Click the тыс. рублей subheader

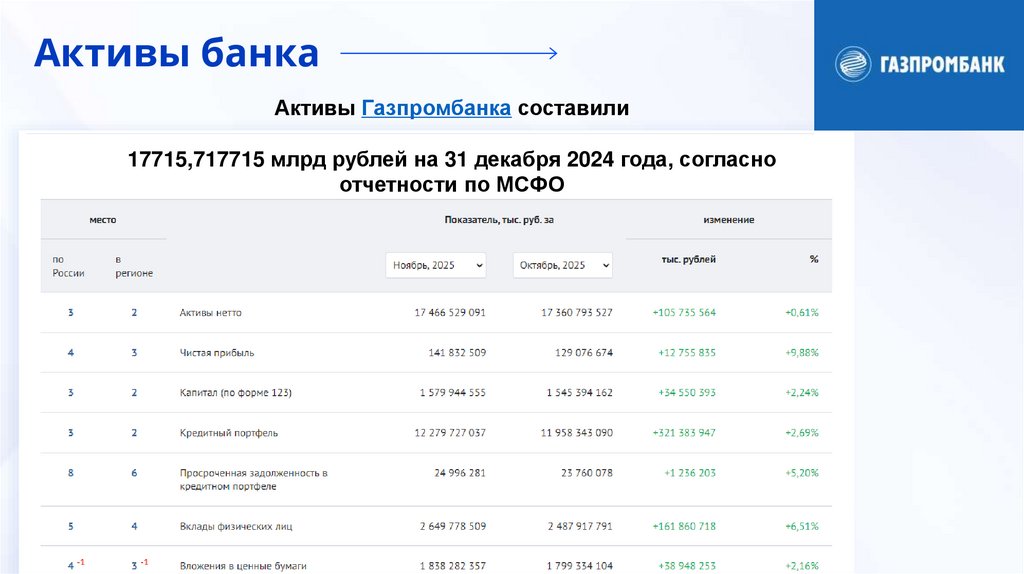point(688,259)
